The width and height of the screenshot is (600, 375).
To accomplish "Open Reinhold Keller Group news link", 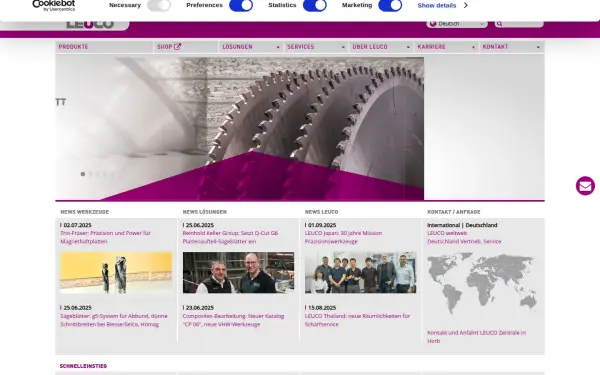I will tap(230, 237).
